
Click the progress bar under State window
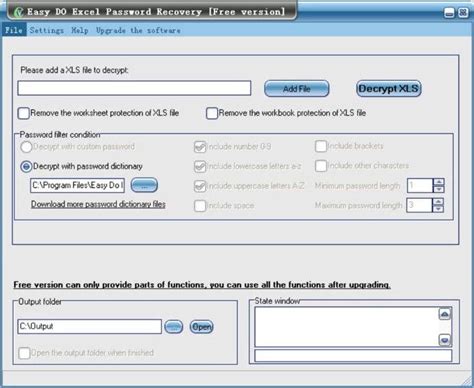click(353, 355)
